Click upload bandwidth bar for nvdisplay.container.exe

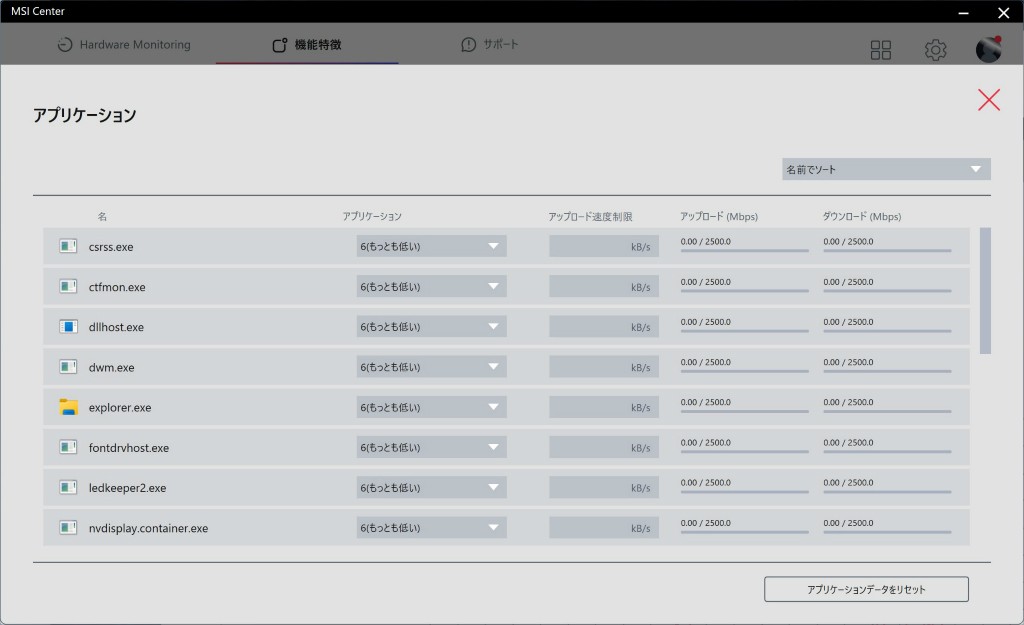(744, 532)
